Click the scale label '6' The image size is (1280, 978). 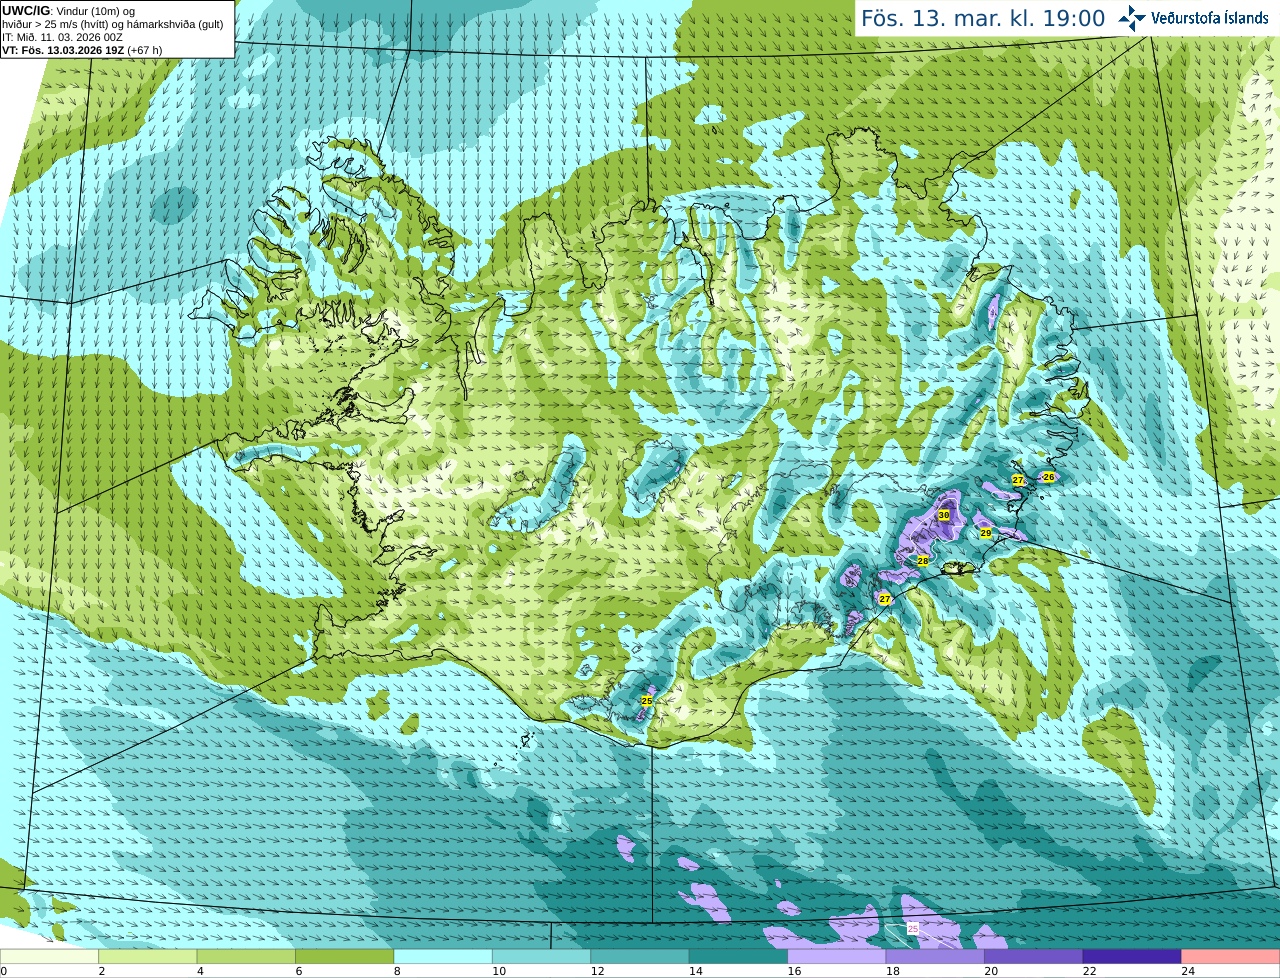[x=299, y=971]
